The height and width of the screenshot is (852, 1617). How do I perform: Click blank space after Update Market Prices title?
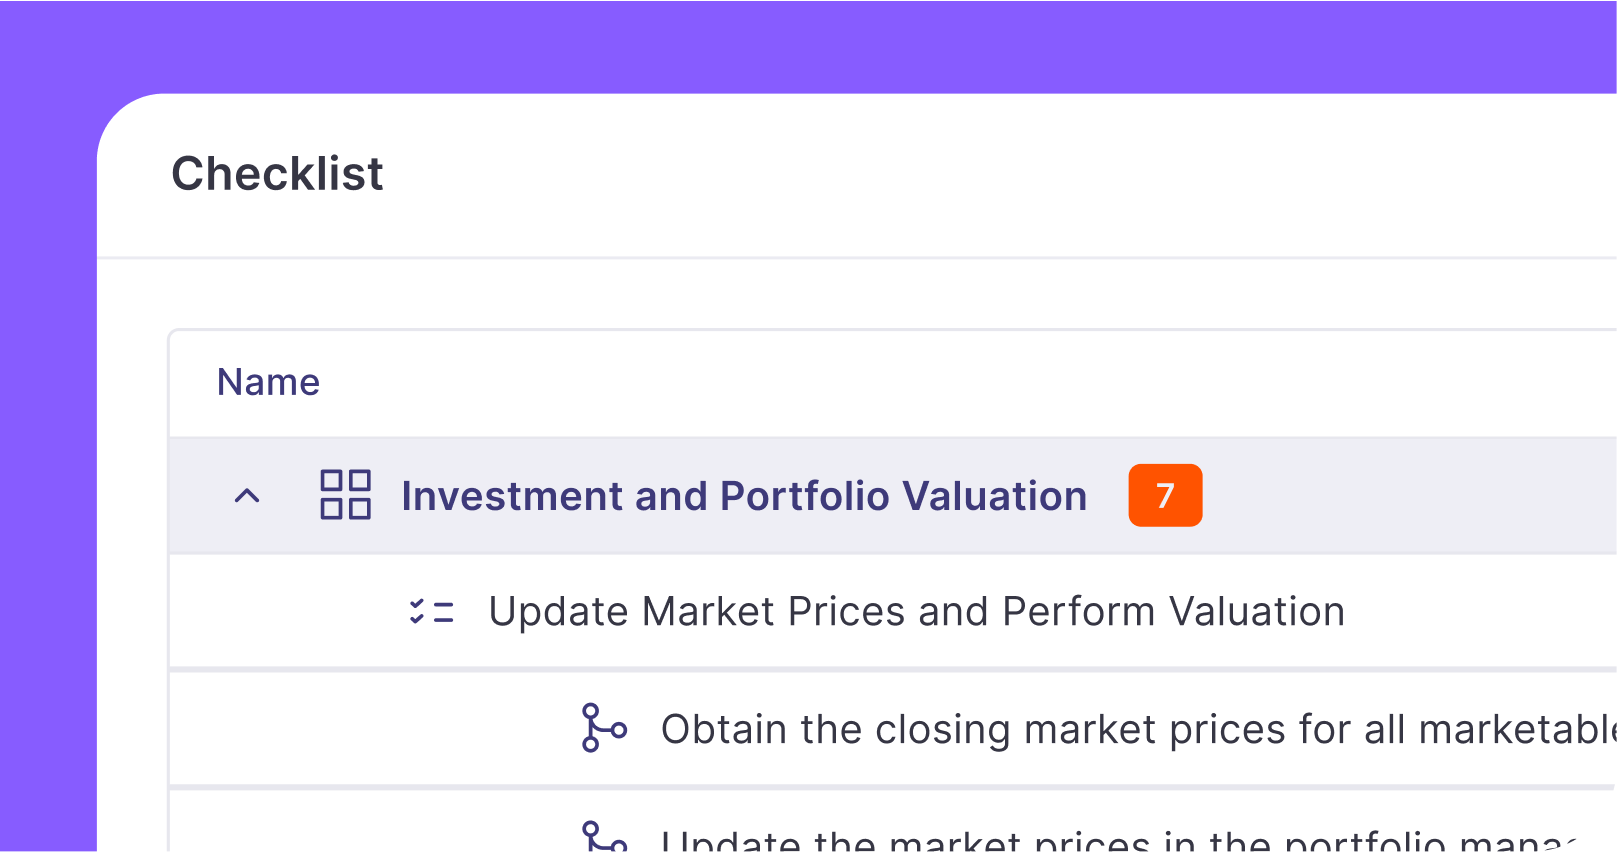[1480, 611]
